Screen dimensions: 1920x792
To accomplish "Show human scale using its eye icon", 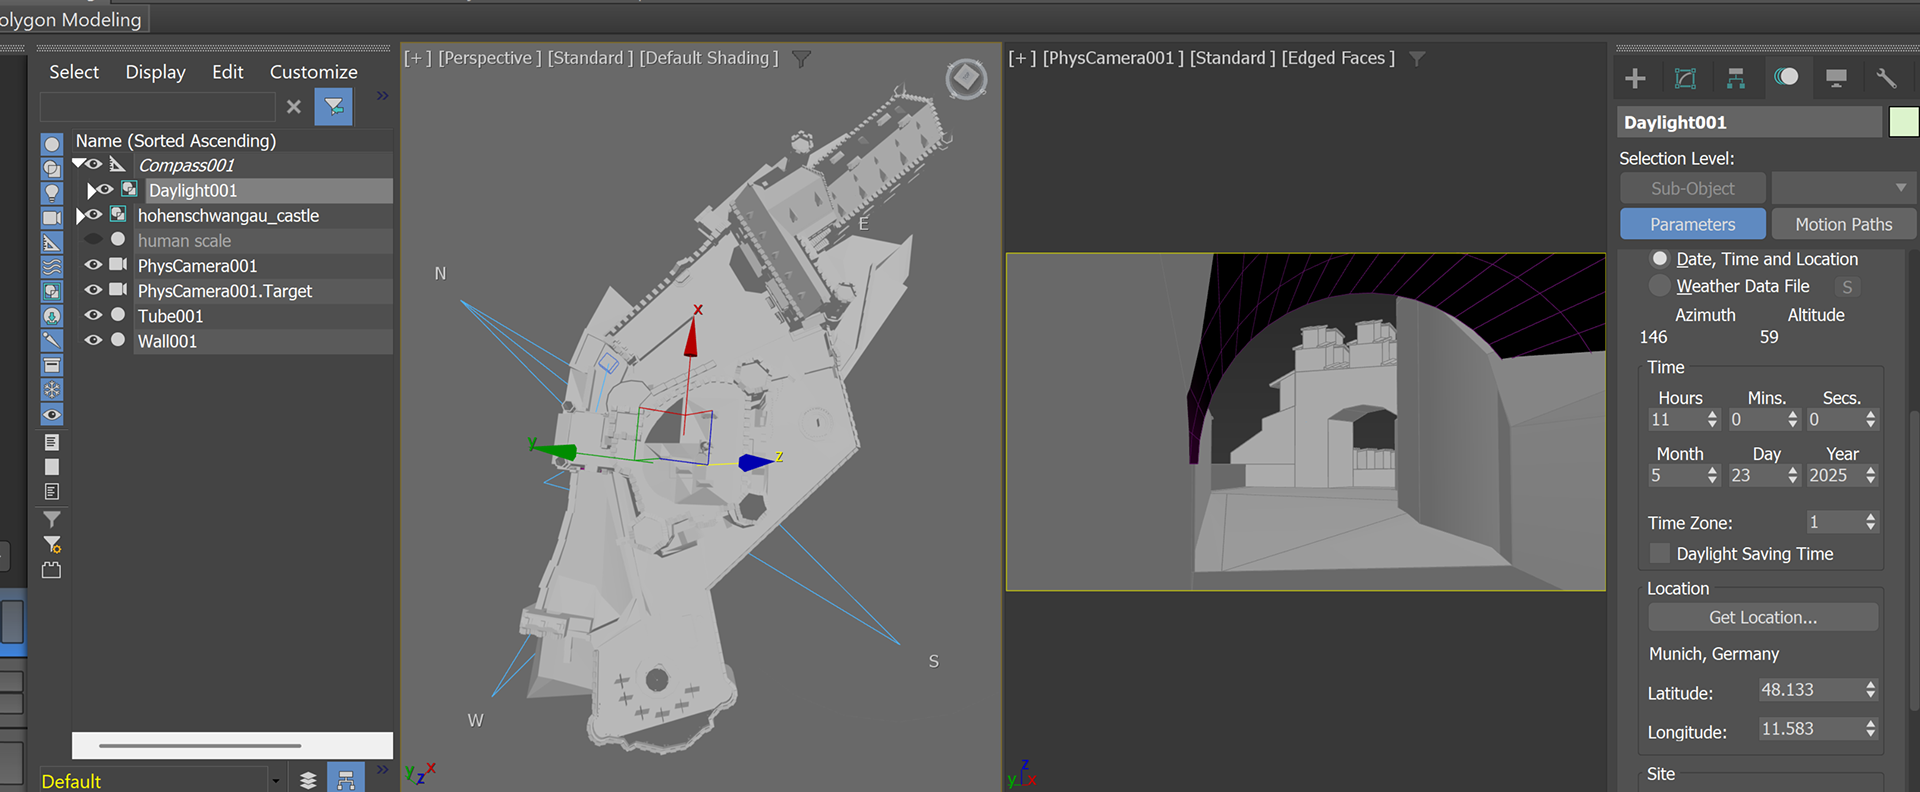I will tap(93, 239).
